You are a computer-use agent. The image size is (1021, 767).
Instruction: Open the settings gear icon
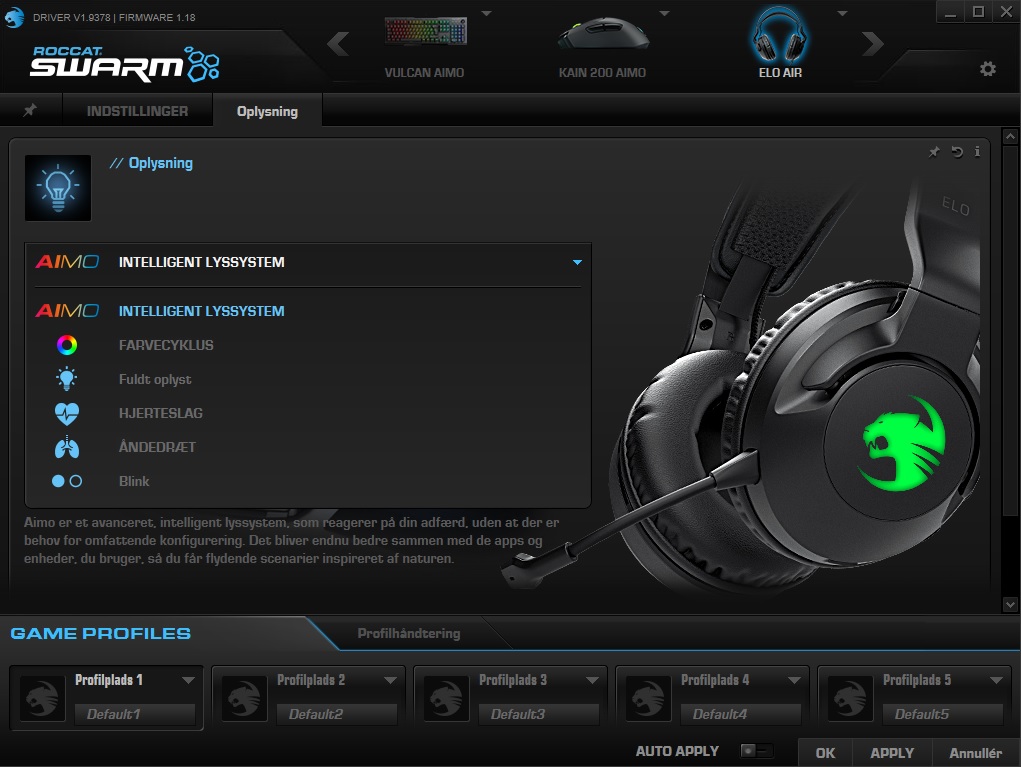coord(988,69)
